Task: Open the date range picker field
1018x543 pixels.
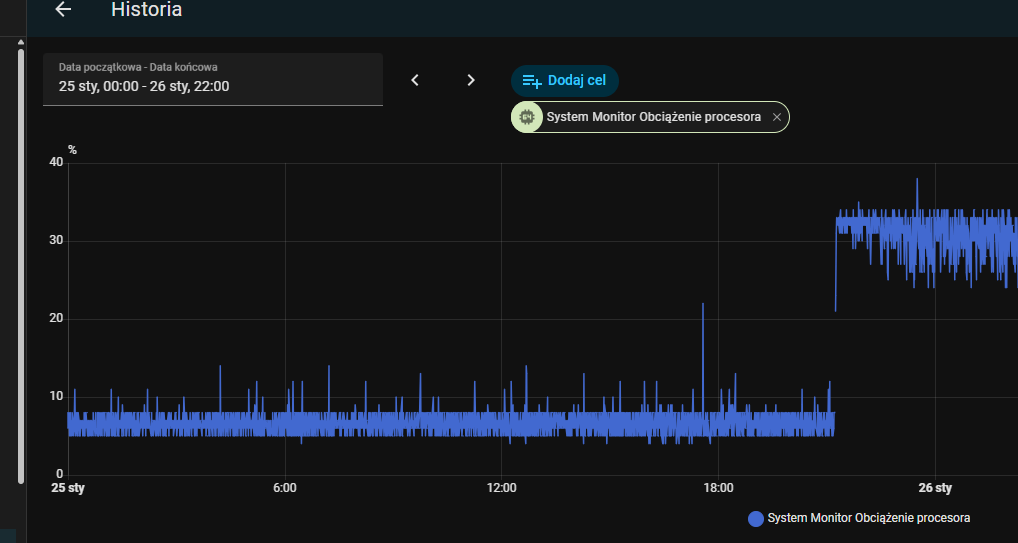Action: pos(212,79)
